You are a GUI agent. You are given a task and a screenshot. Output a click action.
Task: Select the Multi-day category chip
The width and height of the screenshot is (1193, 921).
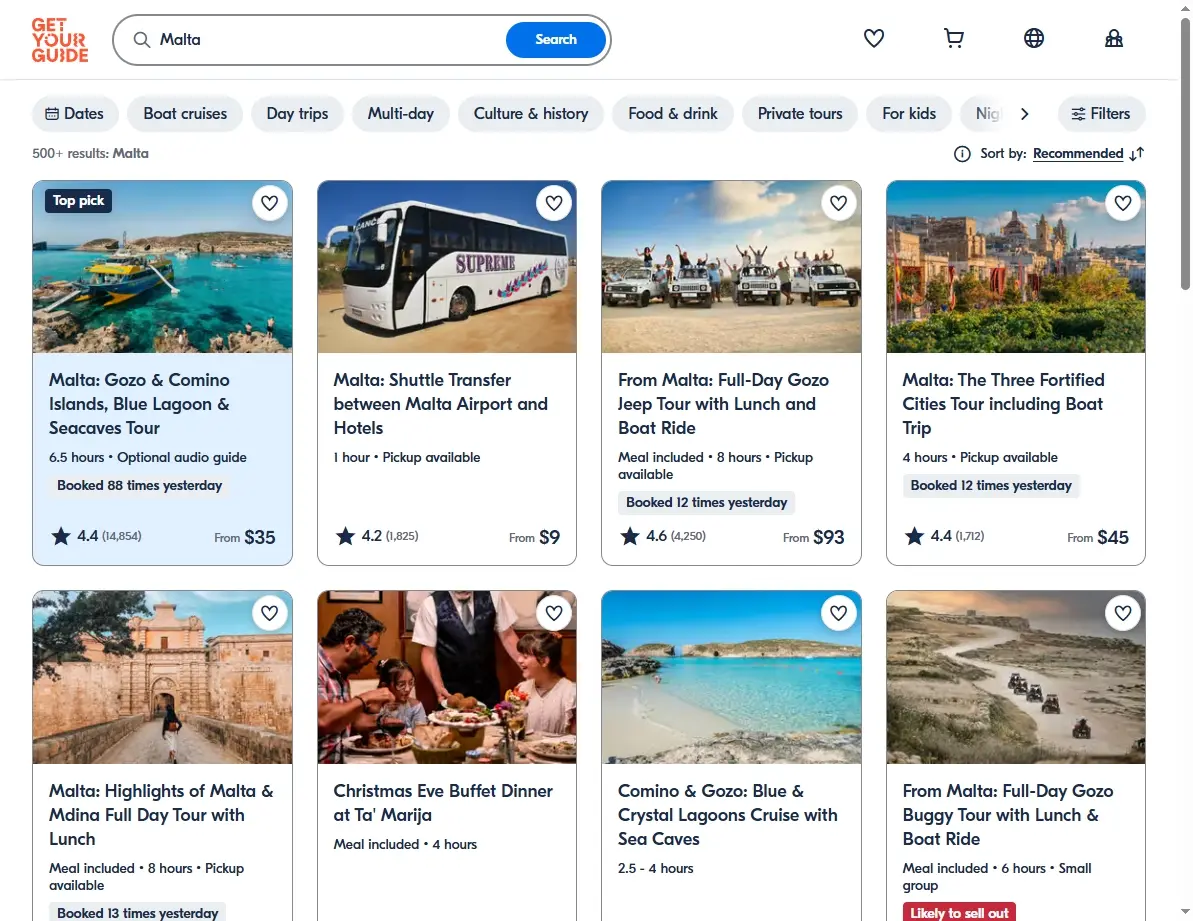[x=401, y=114]
